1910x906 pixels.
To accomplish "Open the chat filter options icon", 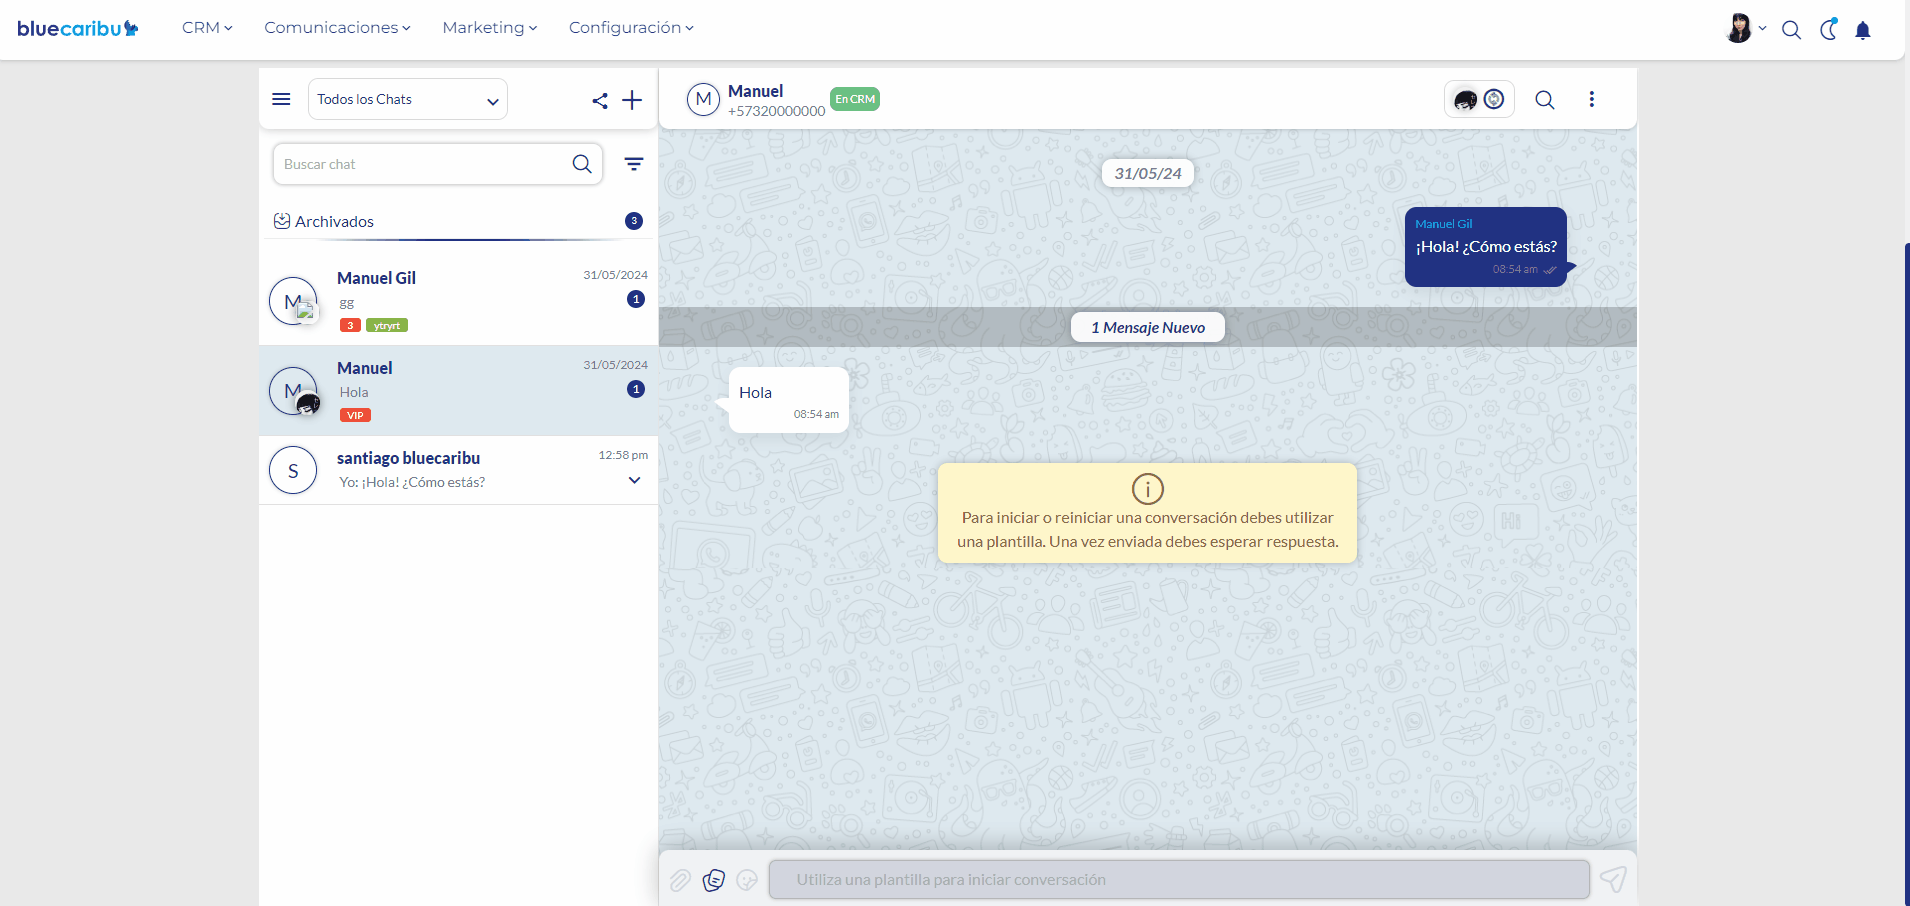I will pos(634,164).
